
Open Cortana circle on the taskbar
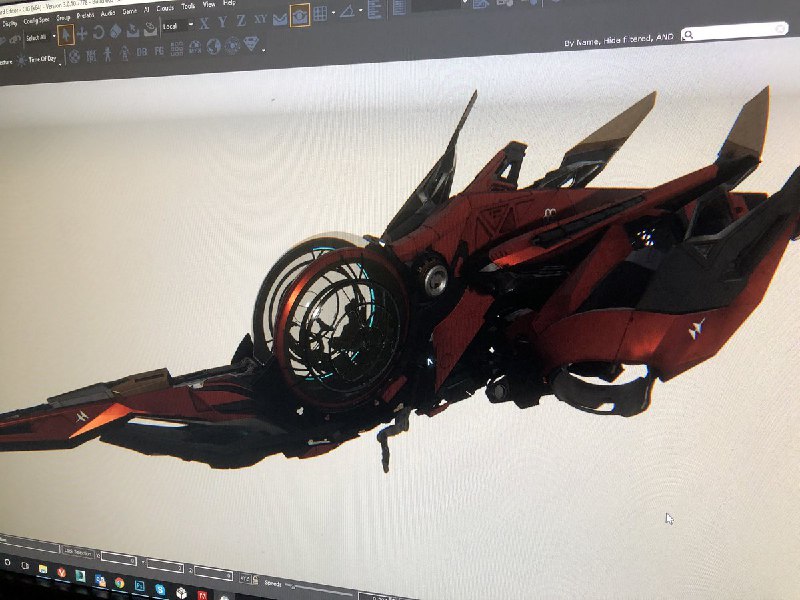coord(7,562)
